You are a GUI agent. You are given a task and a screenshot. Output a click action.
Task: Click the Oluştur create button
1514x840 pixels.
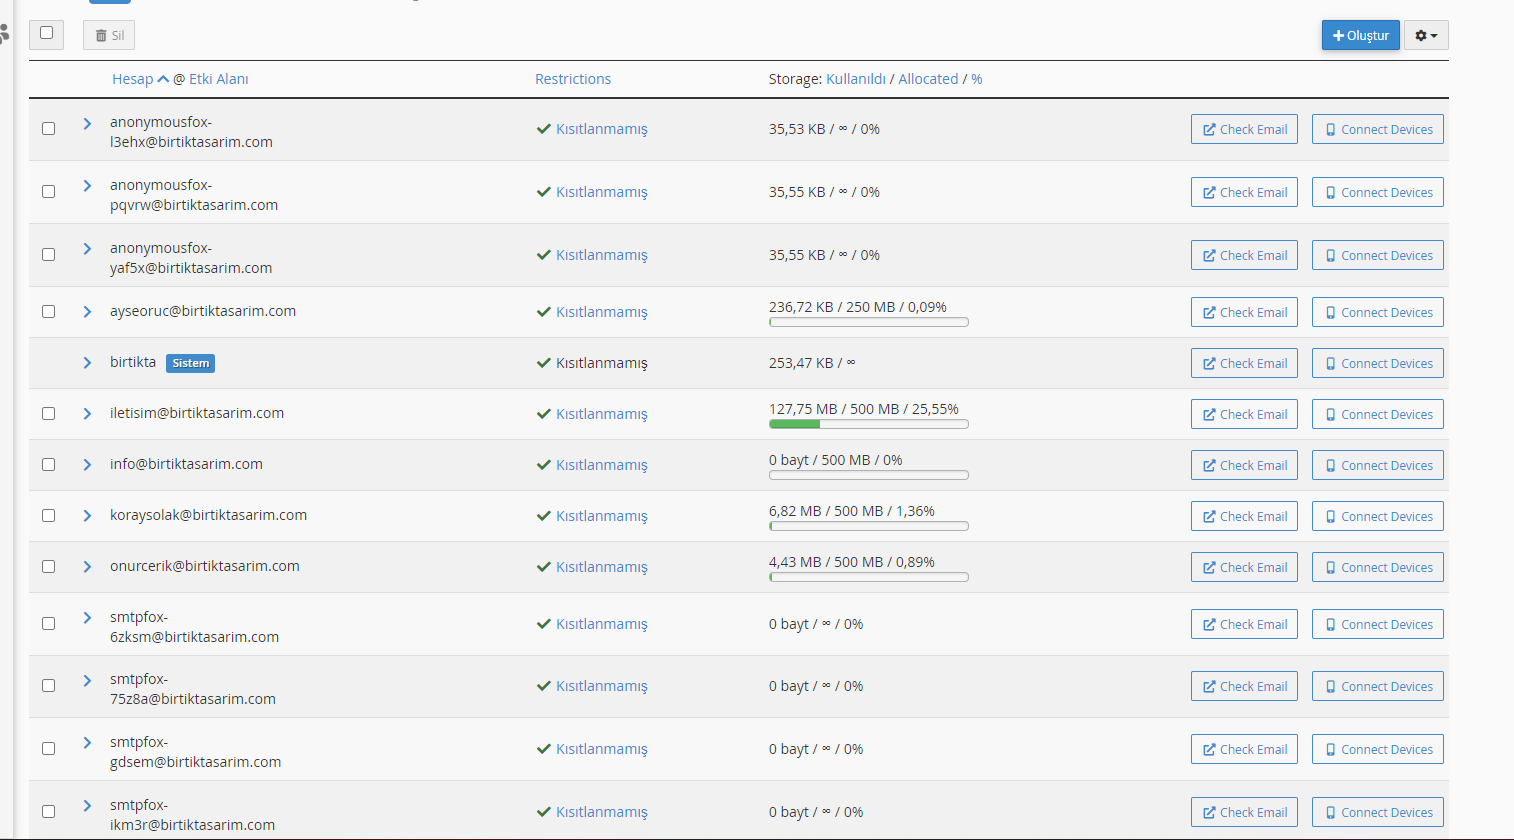coord(1360,35)
